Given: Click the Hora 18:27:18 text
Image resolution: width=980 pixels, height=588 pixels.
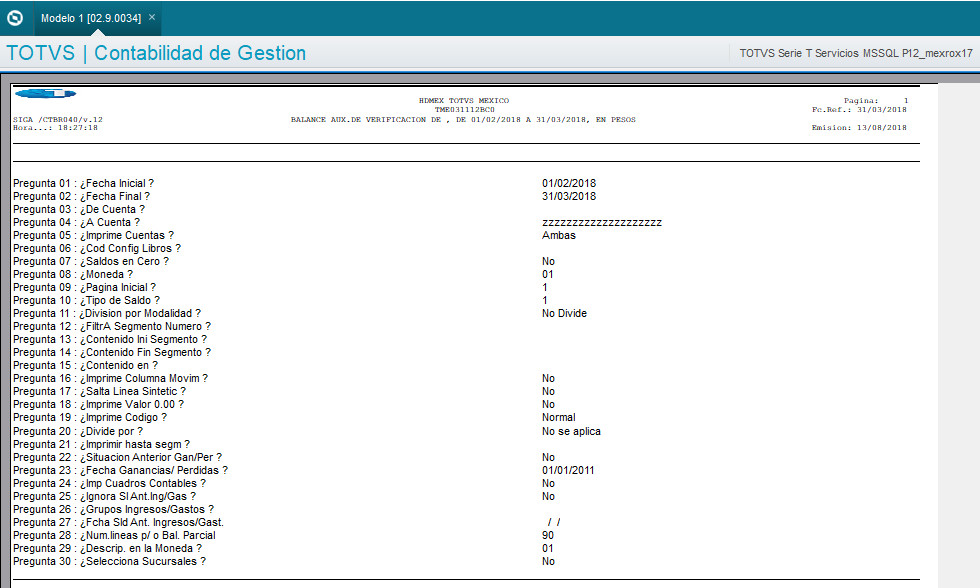Looking at the screenshot, I should pos(56,127).
